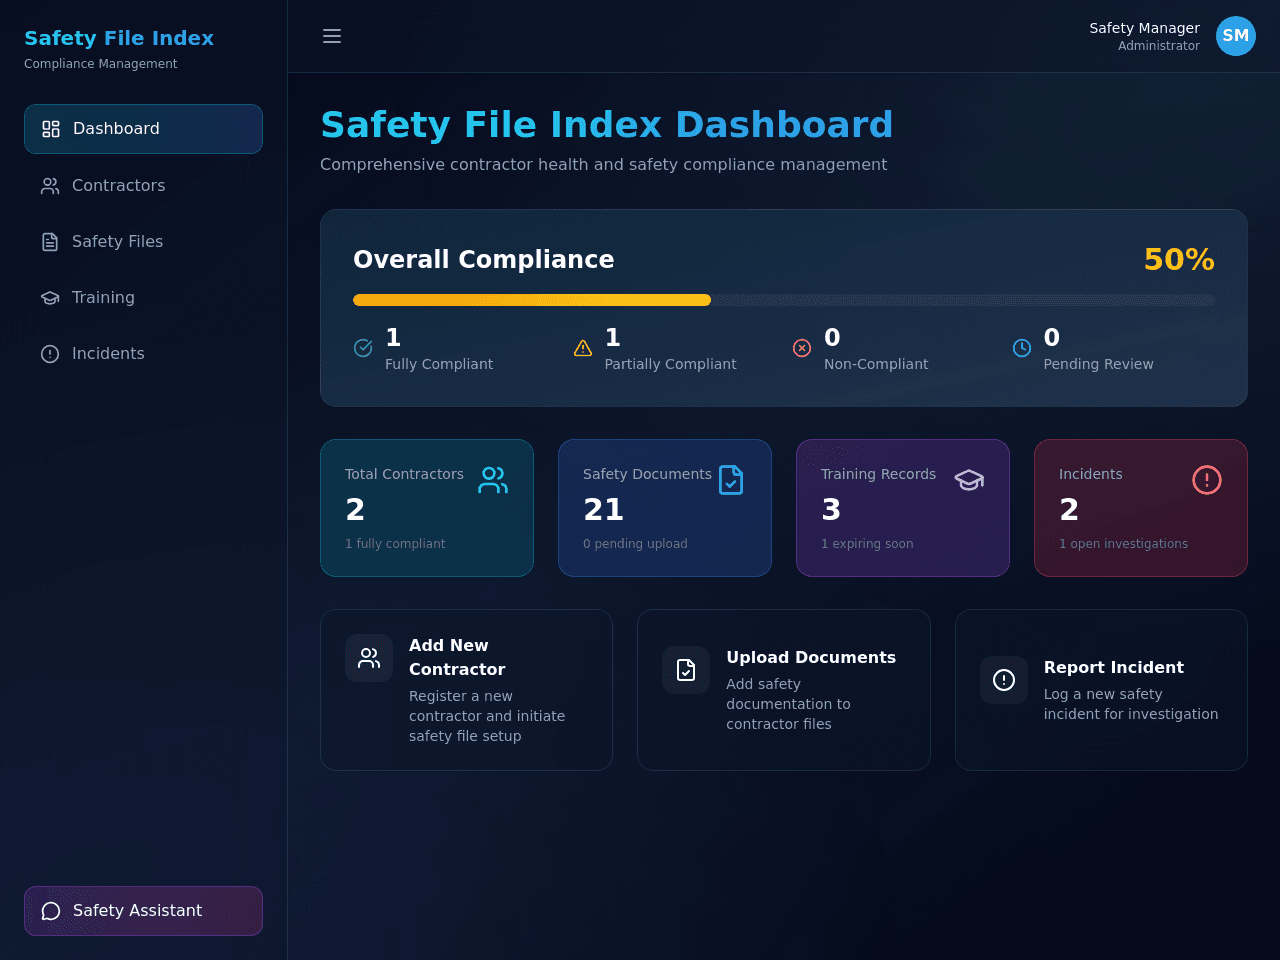Click the '1 fully compliant' text

[395, 544]
